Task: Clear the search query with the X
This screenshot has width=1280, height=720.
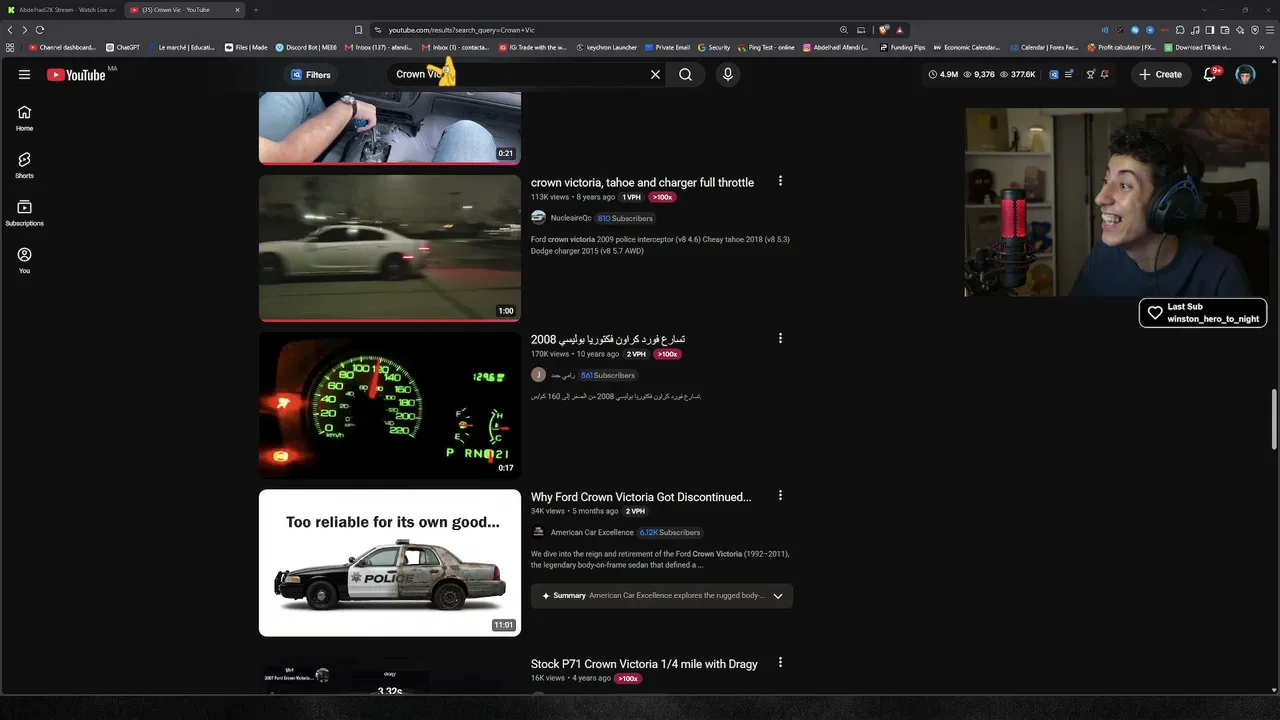Action: tap(655, 74)
